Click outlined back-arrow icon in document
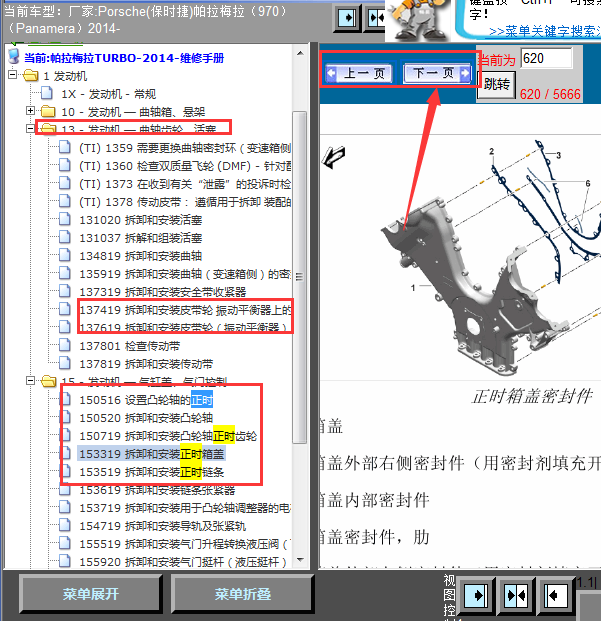 coord(334,157)
